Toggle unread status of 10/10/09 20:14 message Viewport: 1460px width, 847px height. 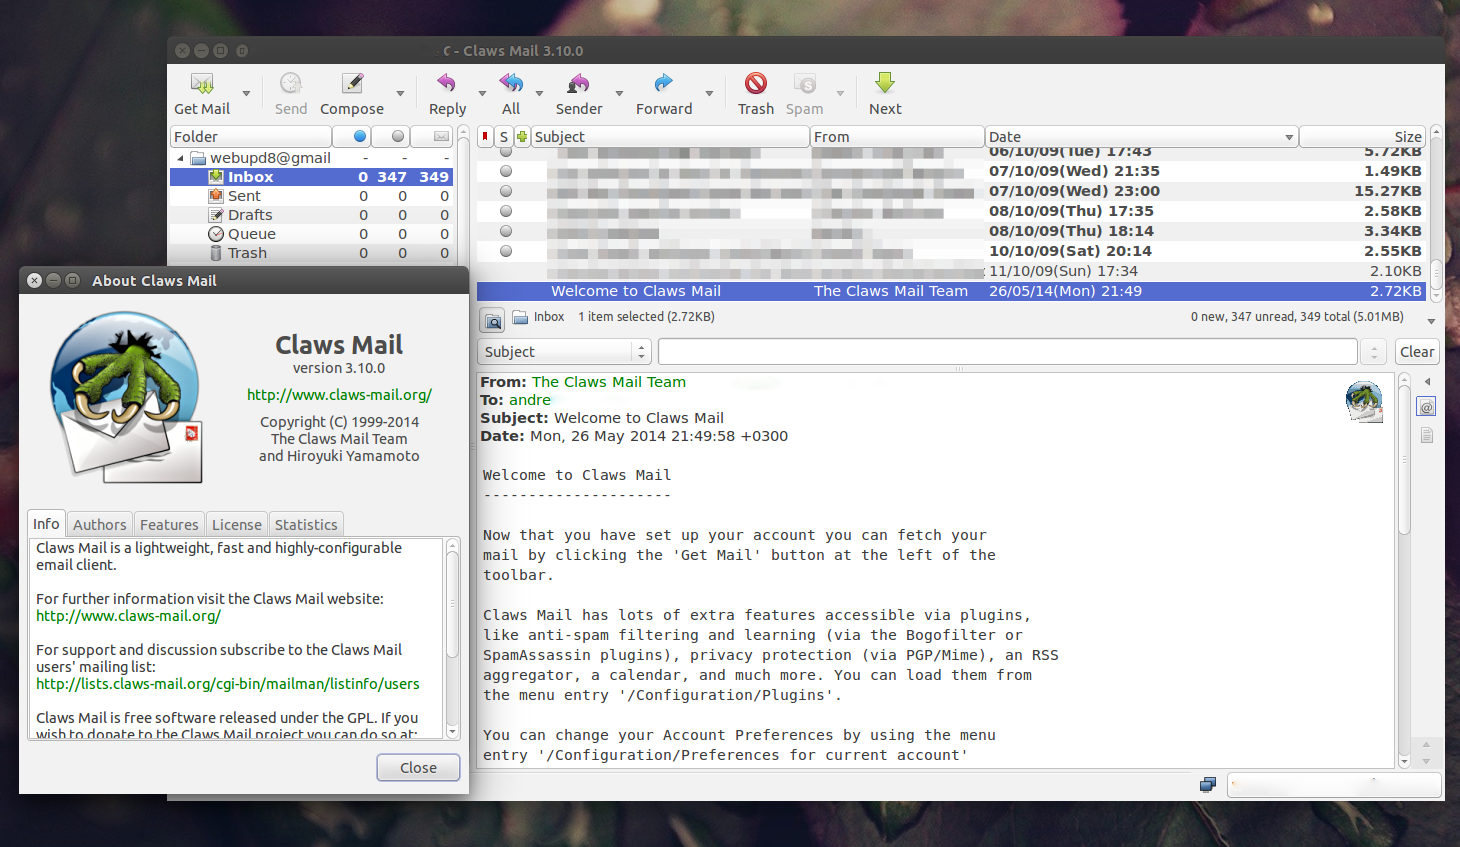coord(506,251)
